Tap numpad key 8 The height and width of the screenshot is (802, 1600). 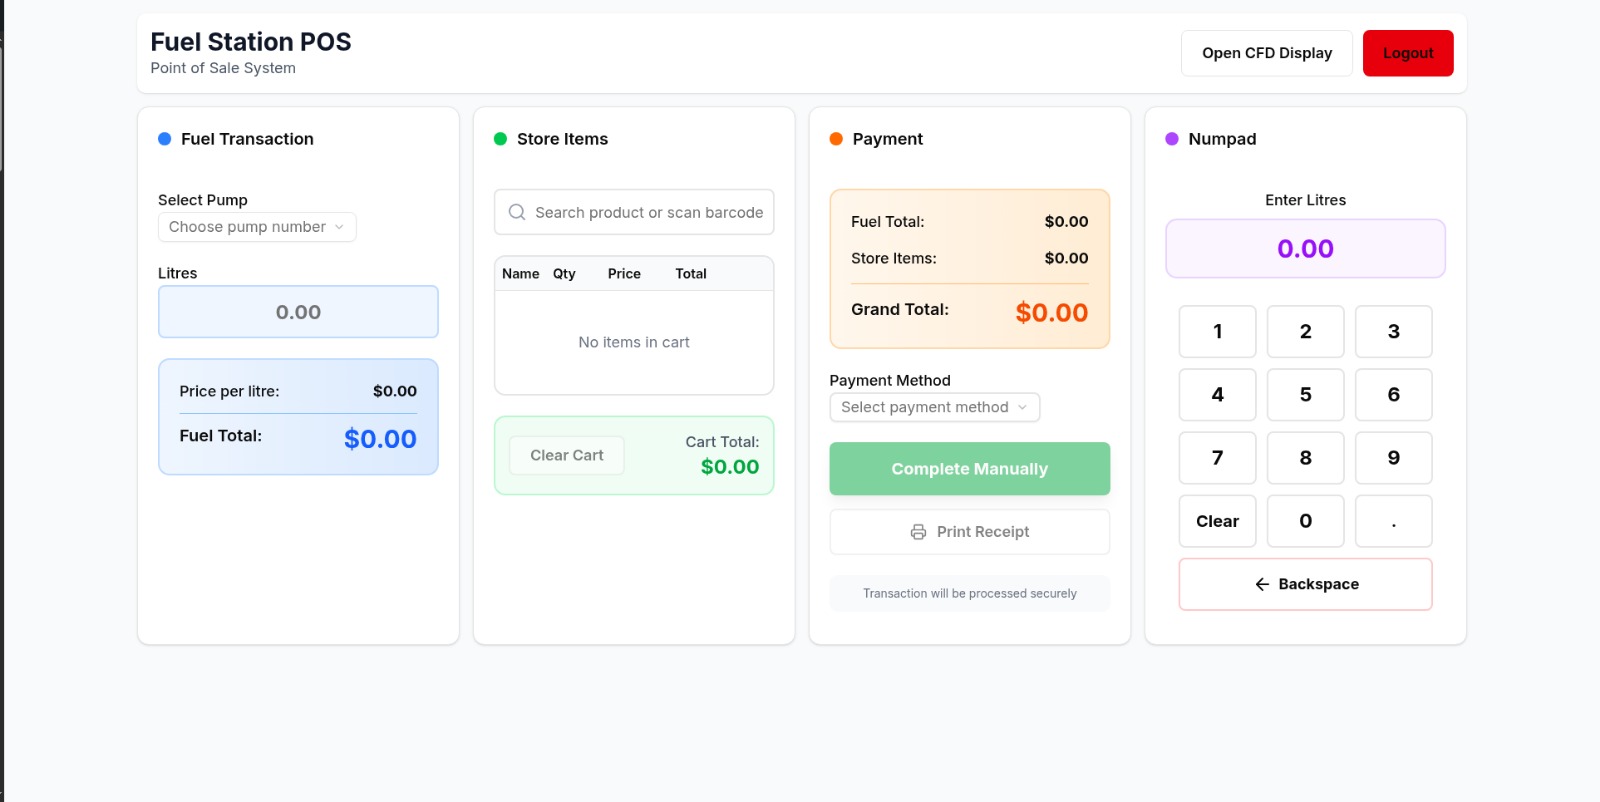(x=1305, y=458)
